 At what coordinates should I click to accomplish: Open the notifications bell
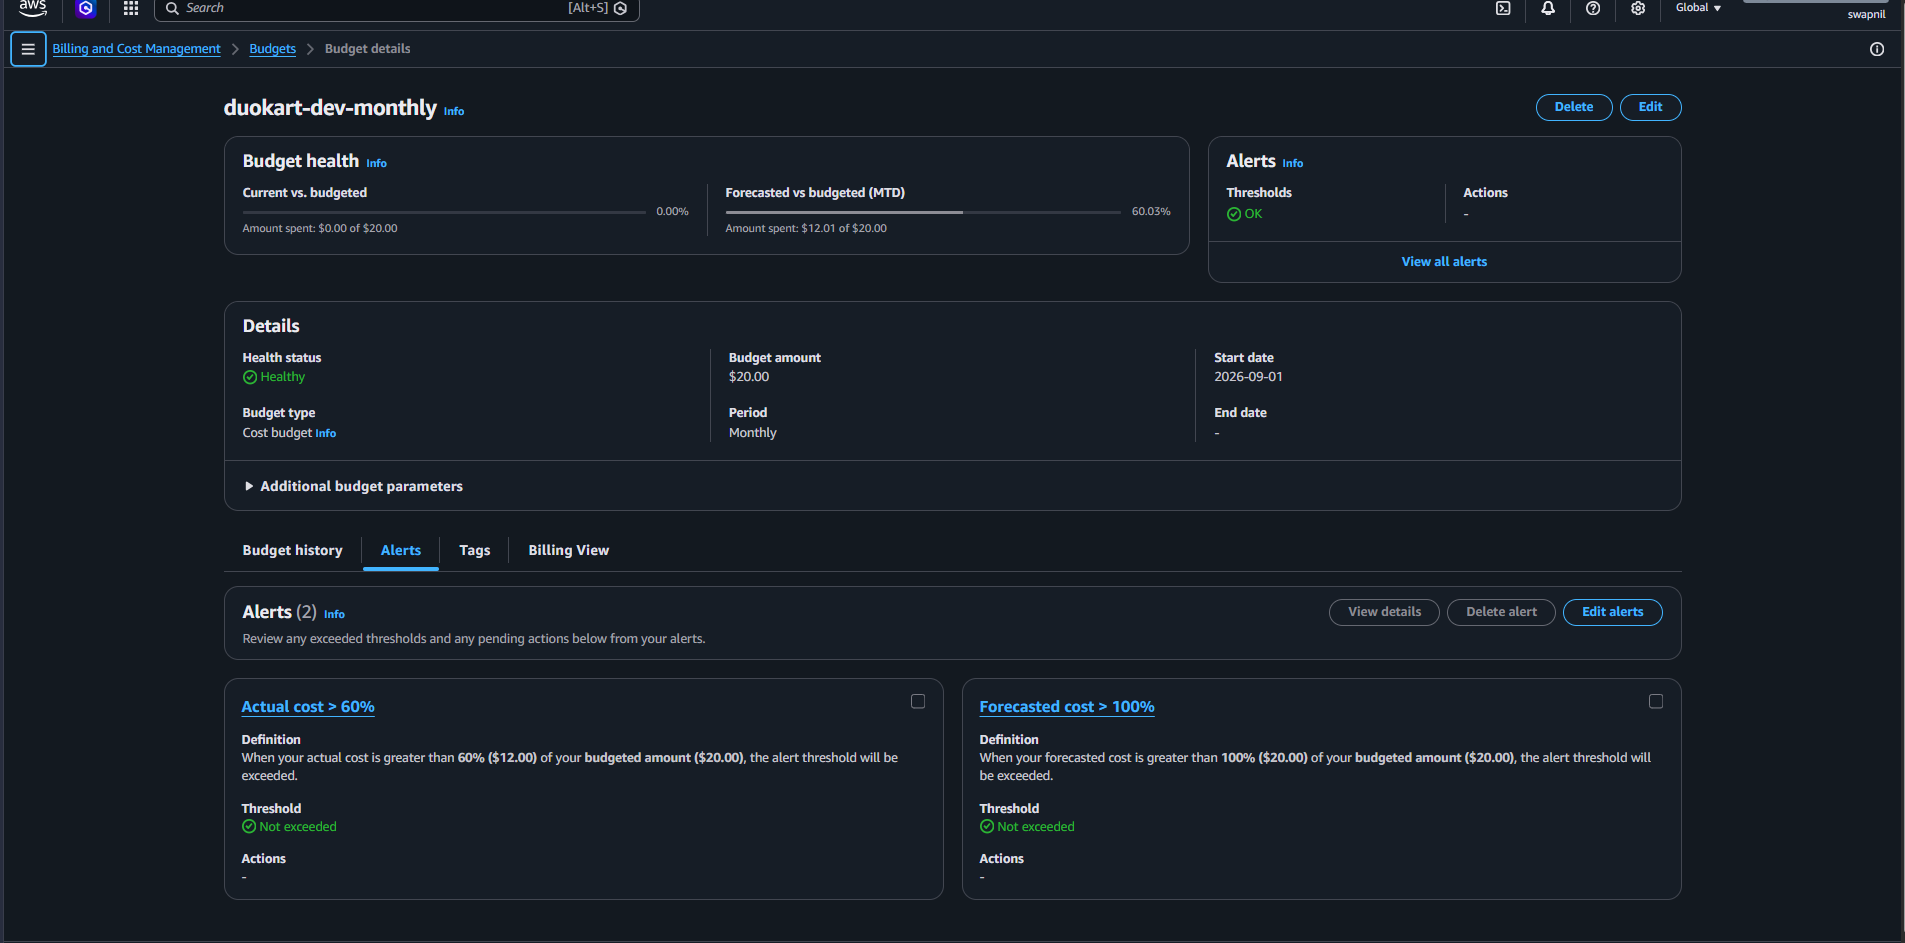[1548, 8]
